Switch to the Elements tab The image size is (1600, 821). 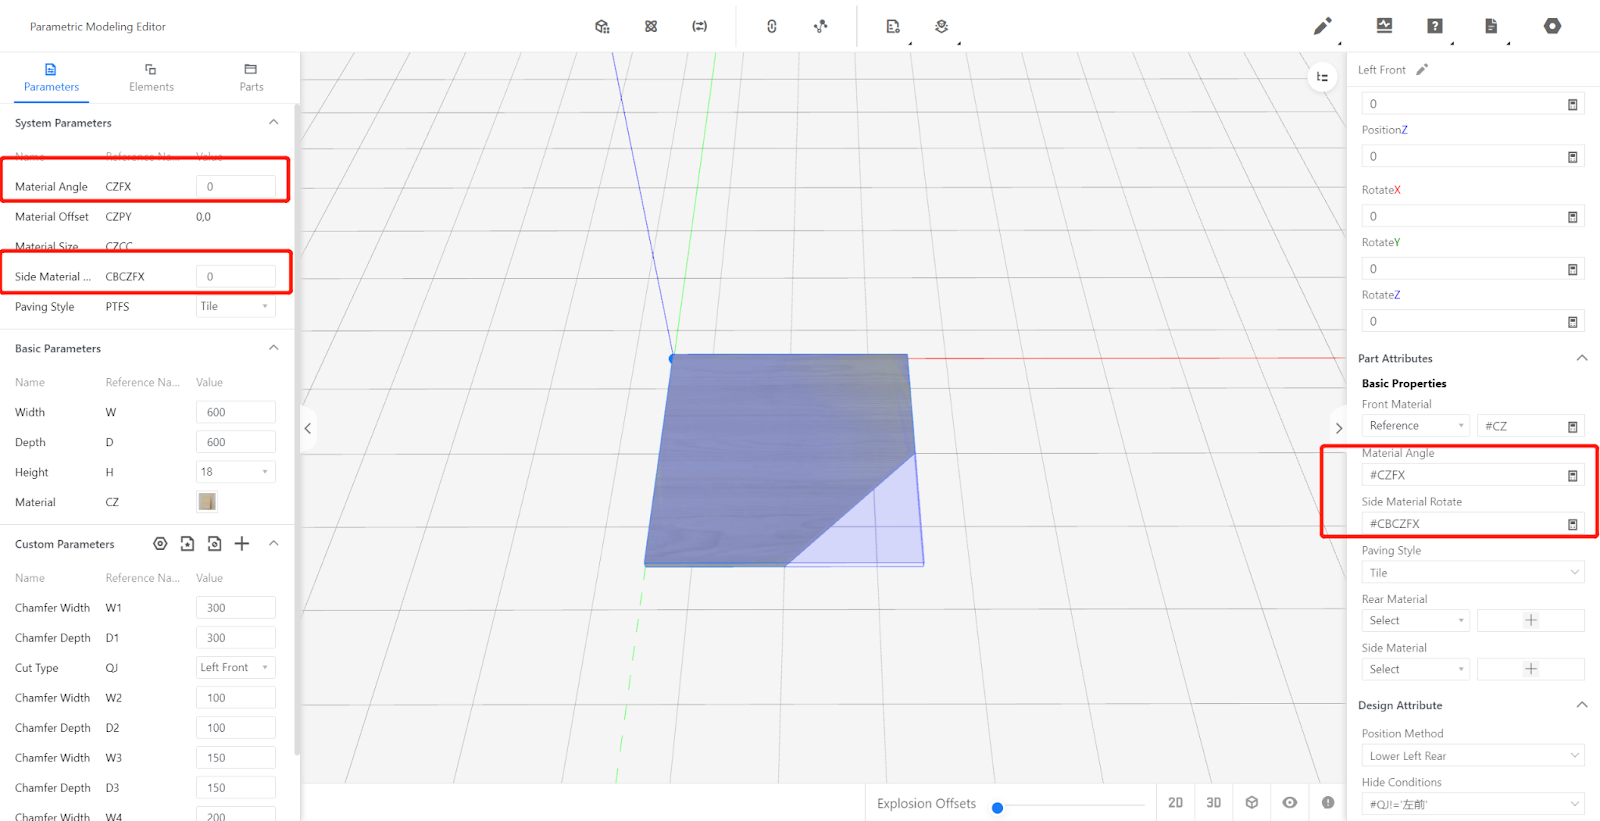point(151,77)
